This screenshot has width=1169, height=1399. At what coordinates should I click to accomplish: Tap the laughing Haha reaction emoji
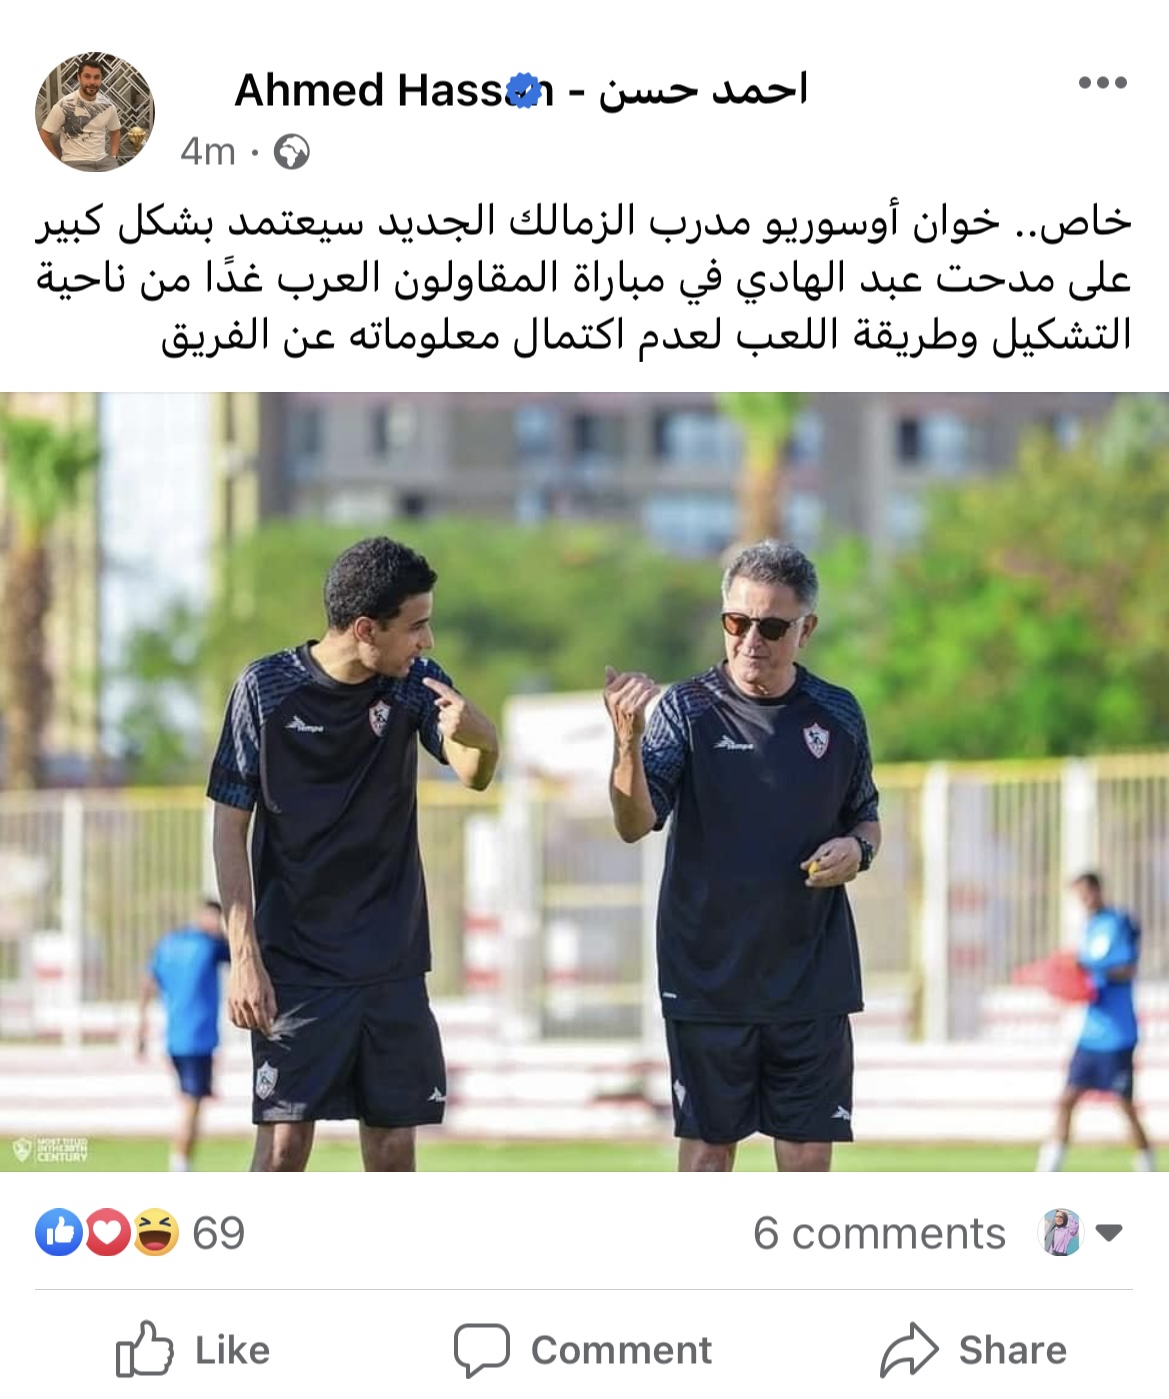[x=155, y=1232]
